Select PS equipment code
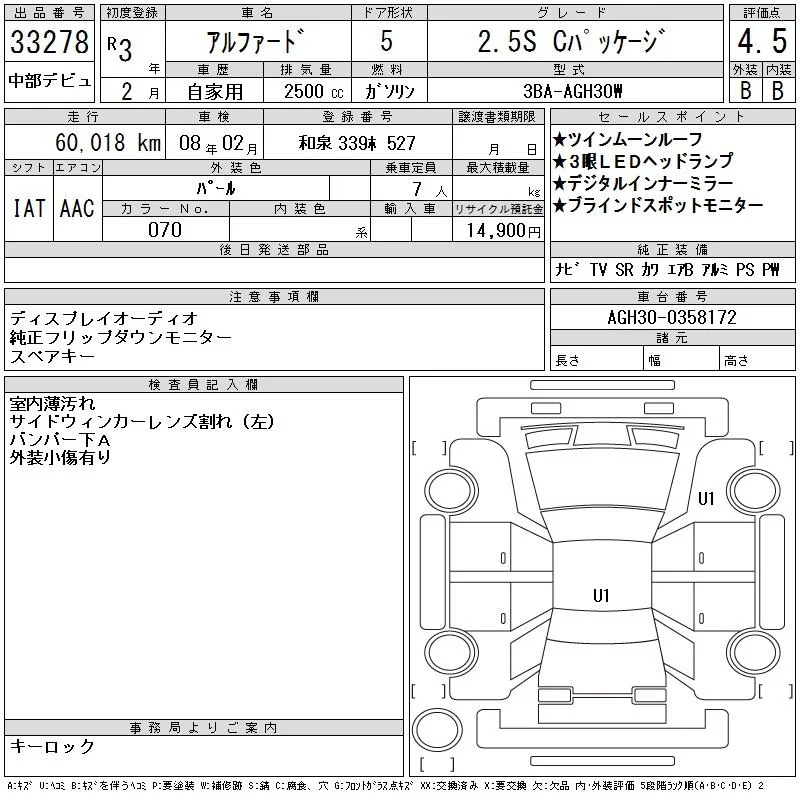 pyautogui.click(x=745, y=269)
